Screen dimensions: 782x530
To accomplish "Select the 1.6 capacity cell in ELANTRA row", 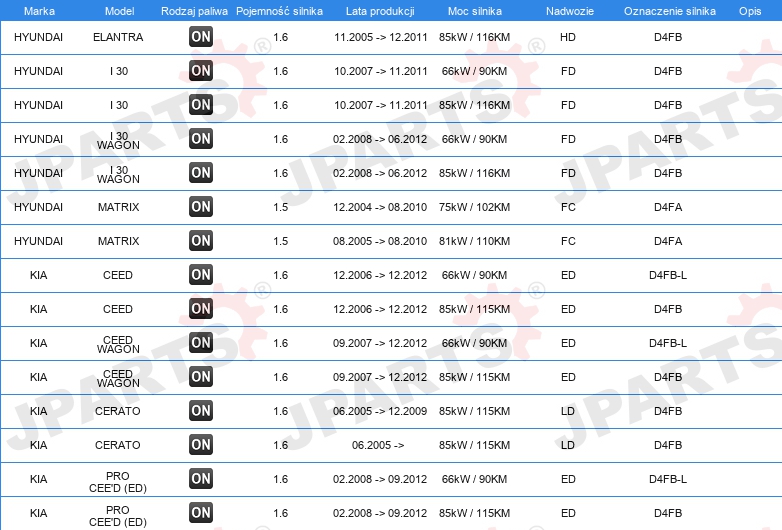I will (280, 37).
